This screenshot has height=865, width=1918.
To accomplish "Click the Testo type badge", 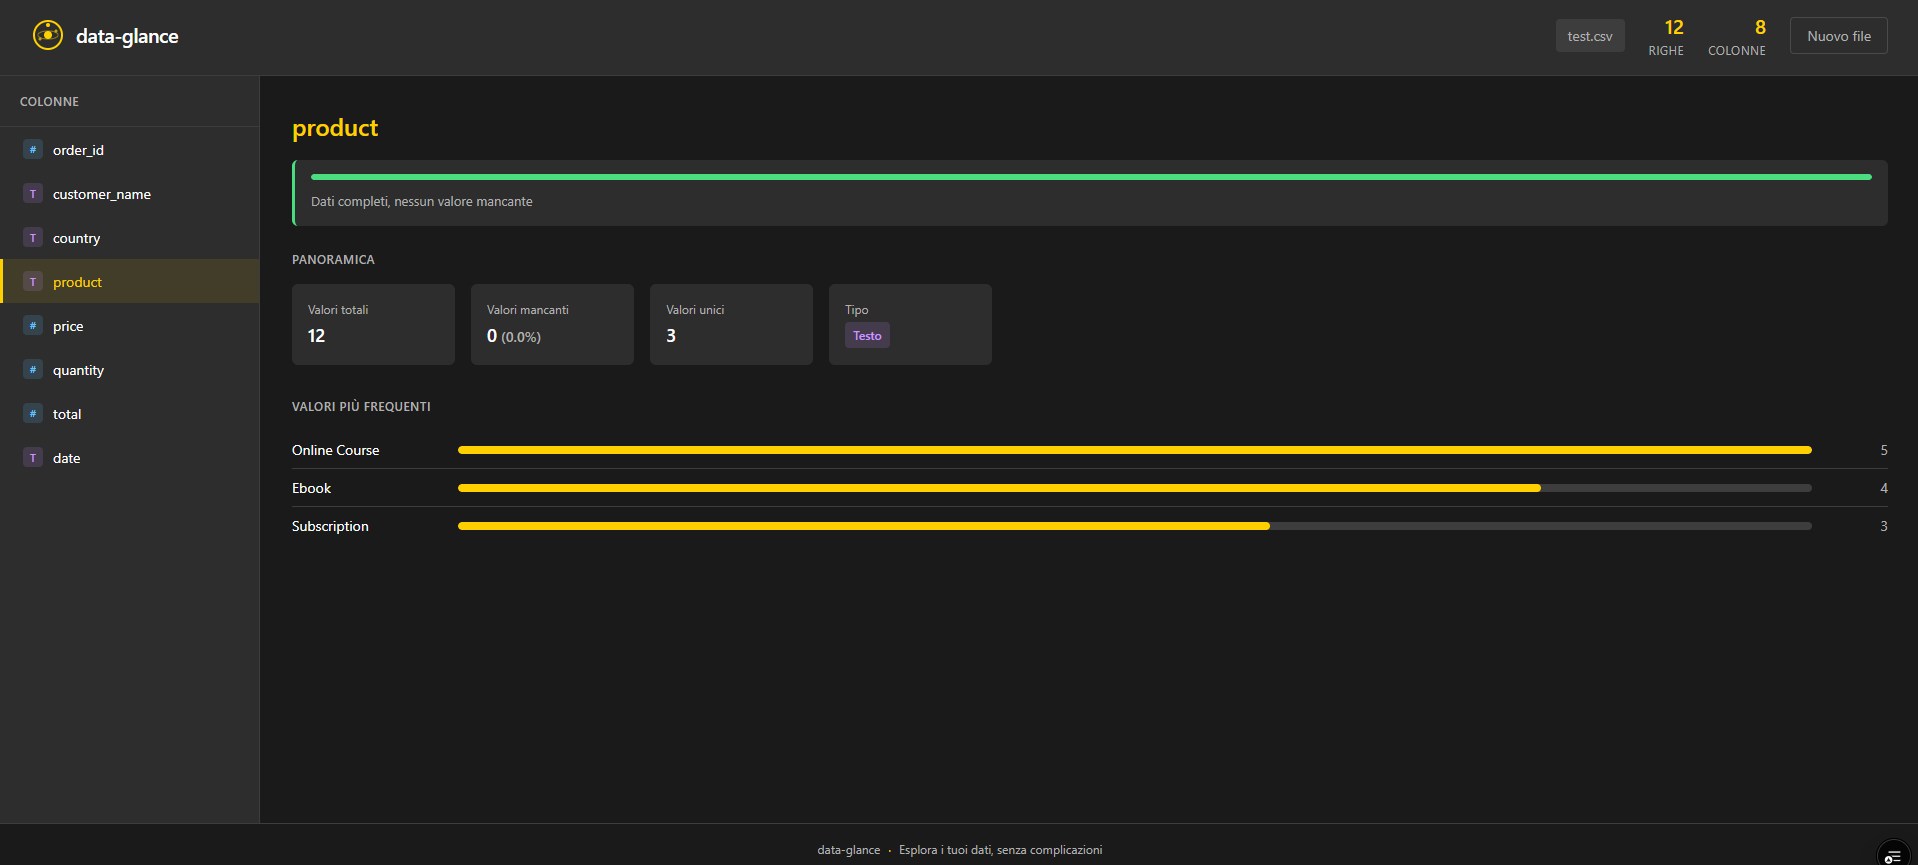I will 867,336.
